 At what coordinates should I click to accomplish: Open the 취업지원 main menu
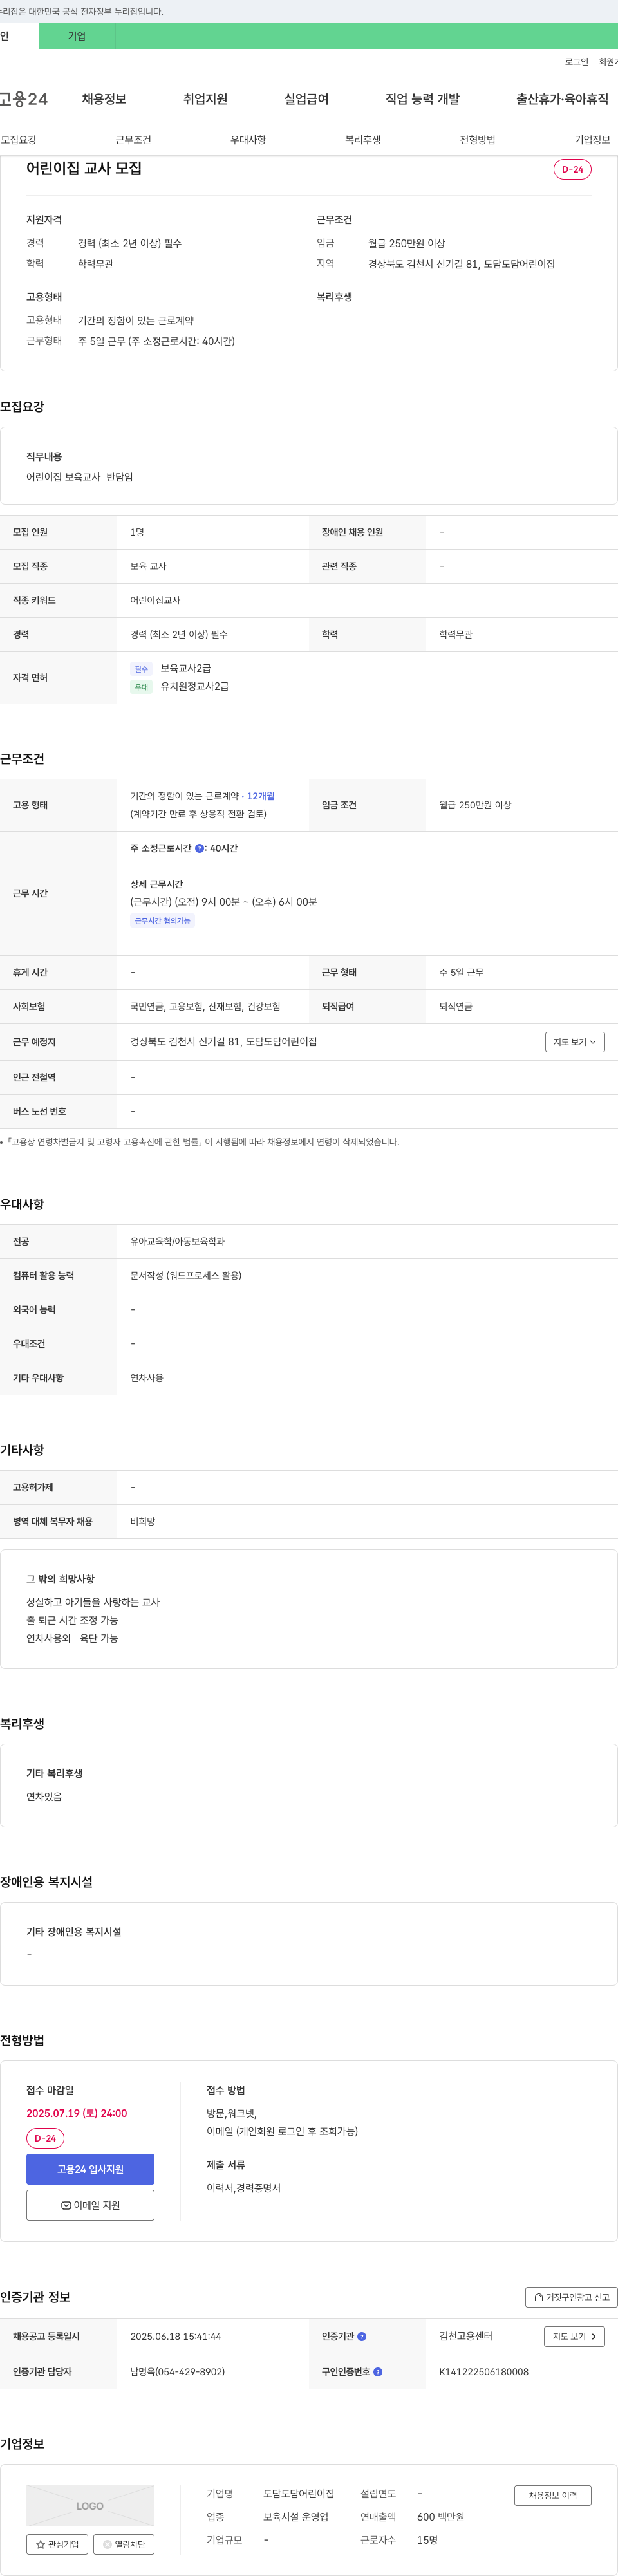tap(205, 99)
